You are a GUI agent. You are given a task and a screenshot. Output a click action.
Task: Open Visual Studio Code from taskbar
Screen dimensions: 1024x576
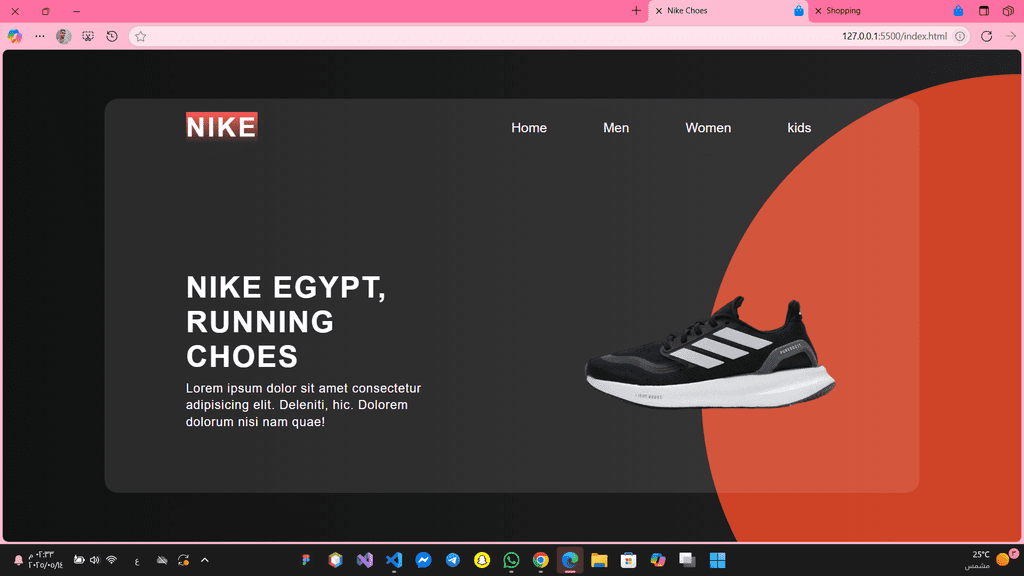394,560
